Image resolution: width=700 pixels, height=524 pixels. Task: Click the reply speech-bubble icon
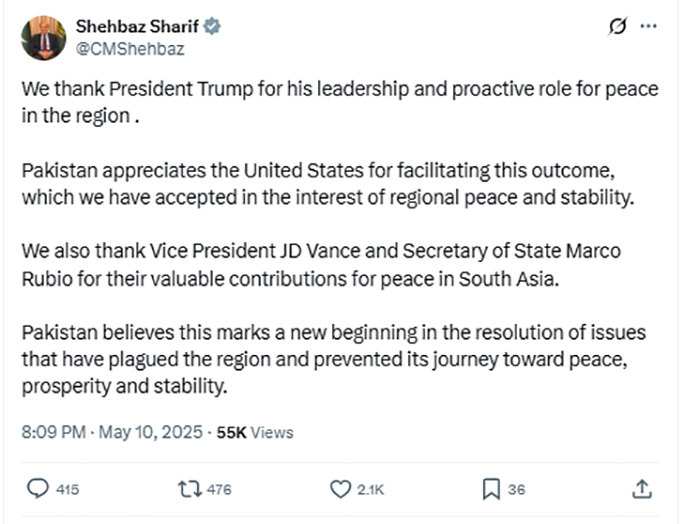(37, 489)
